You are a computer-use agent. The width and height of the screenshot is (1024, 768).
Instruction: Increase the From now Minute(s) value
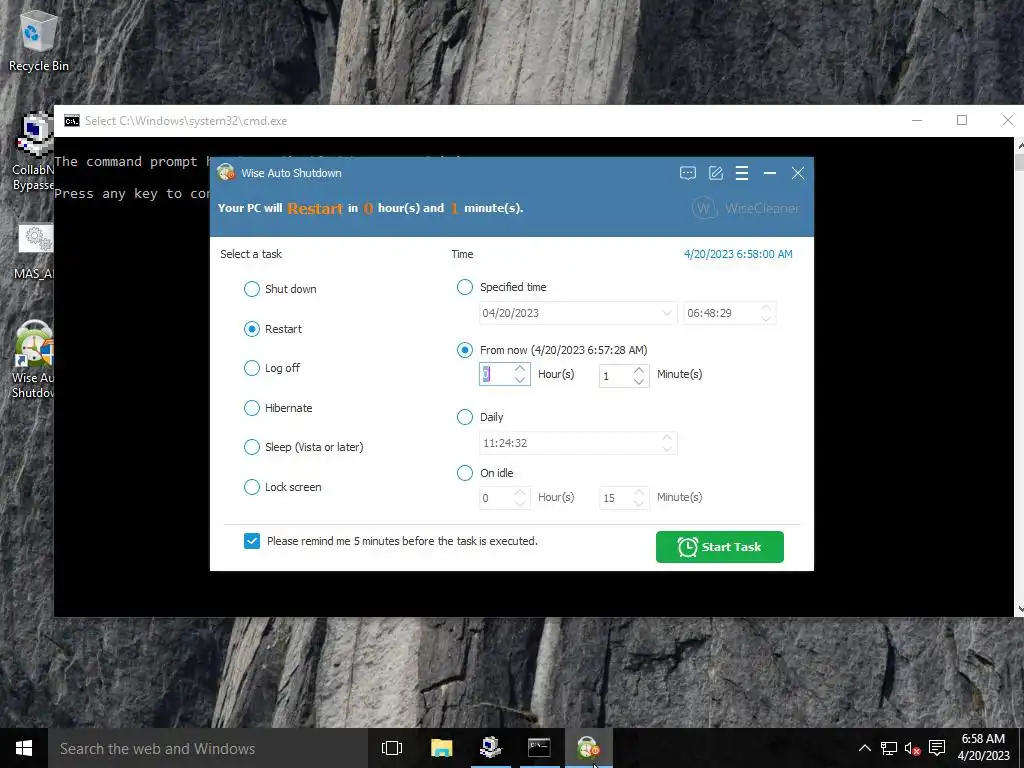pos(639,370)
